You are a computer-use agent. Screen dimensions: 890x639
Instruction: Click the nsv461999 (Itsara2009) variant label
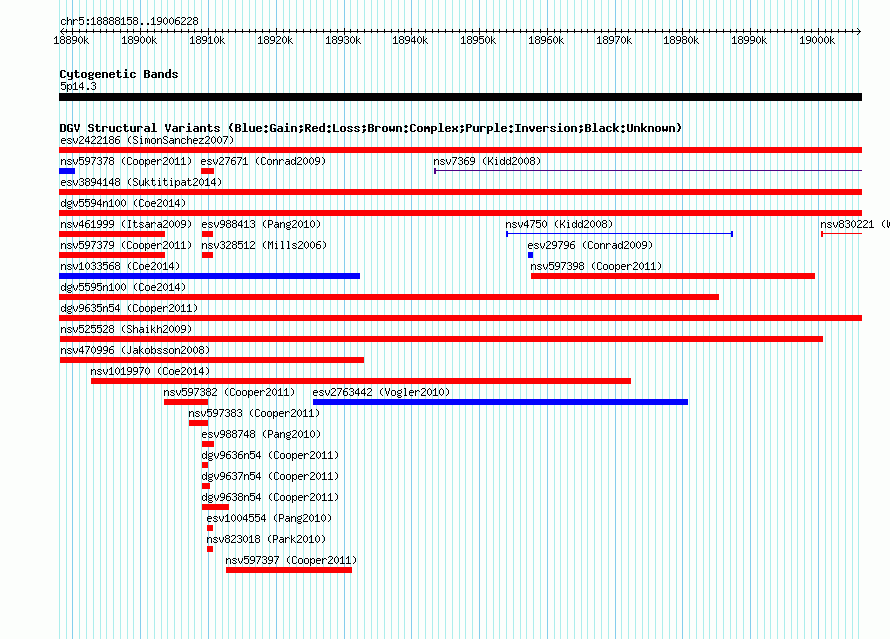[x=126, y=224]
